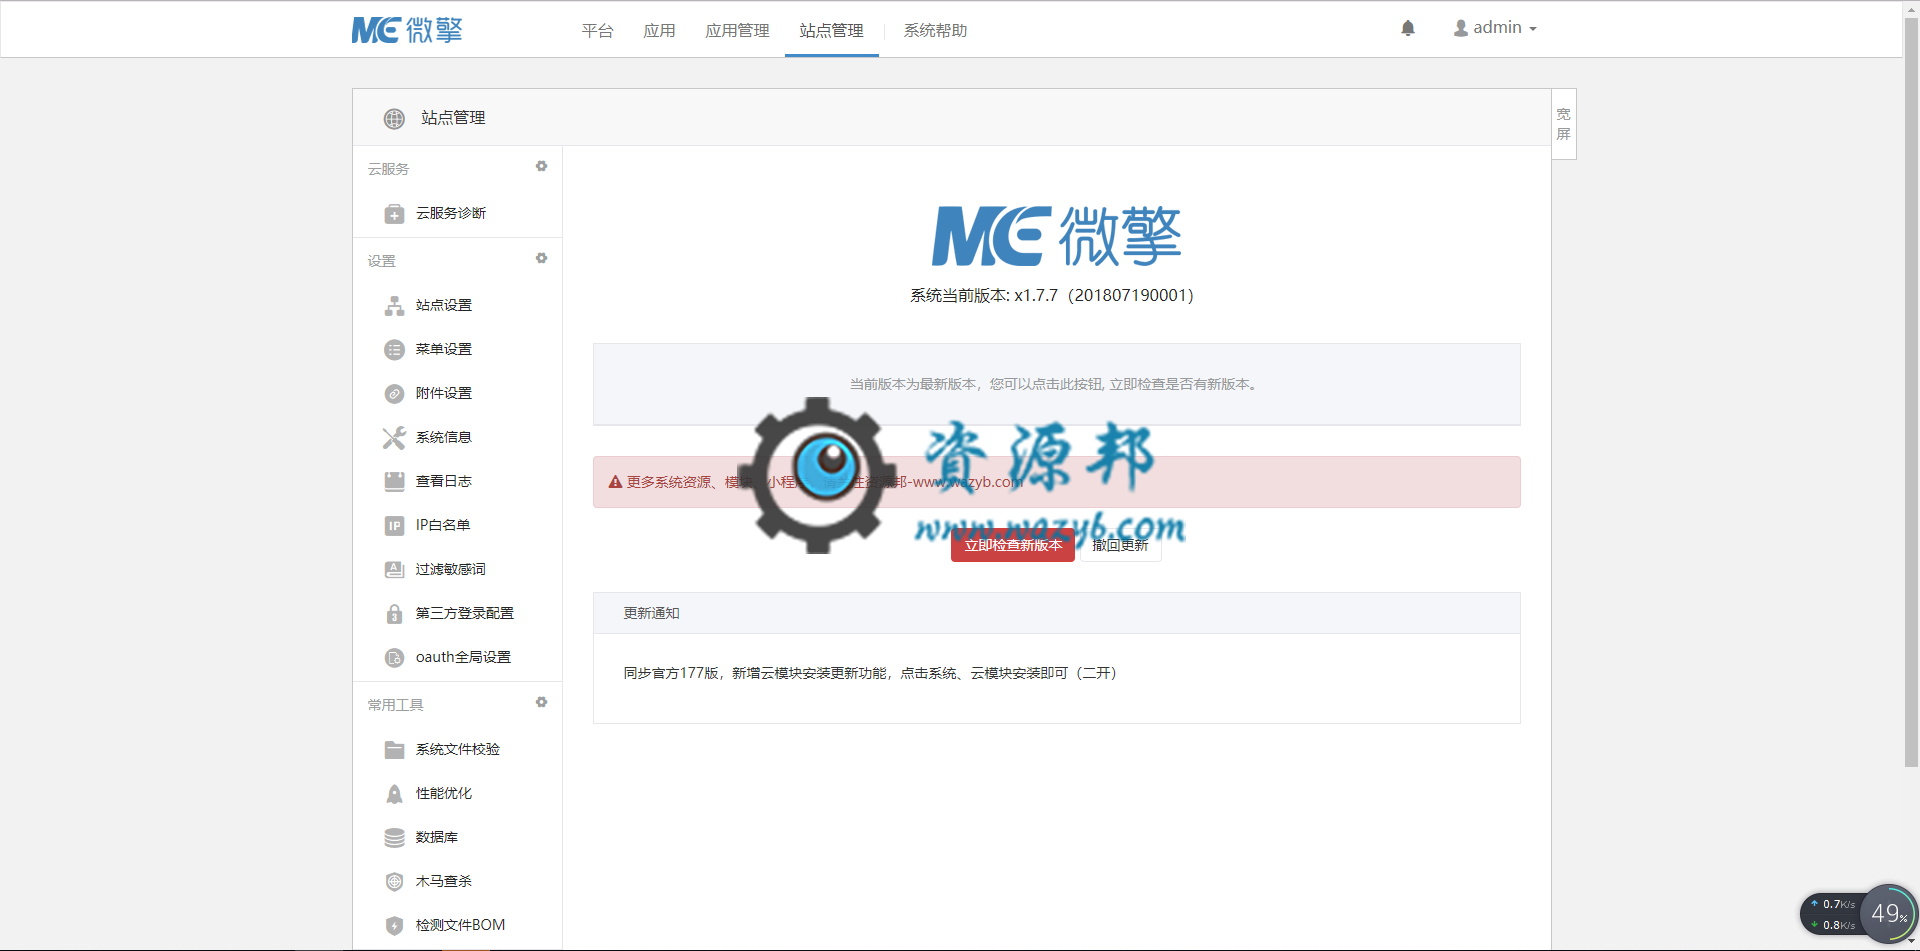Viewport: 1920px width, 951px height.
Task: Collapse 设置 section via its gear
Action: point(541,258)
